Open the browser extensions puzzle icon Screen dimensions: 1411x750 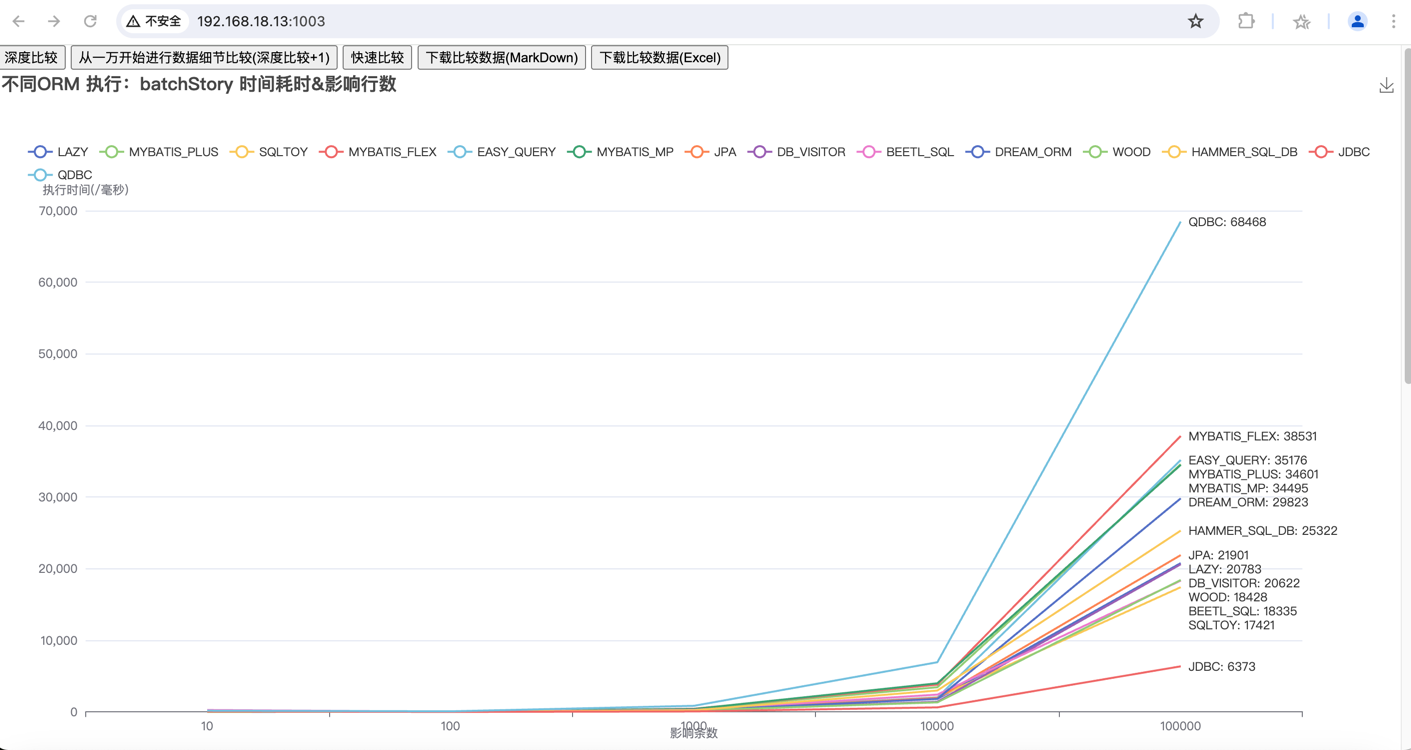1246,21
